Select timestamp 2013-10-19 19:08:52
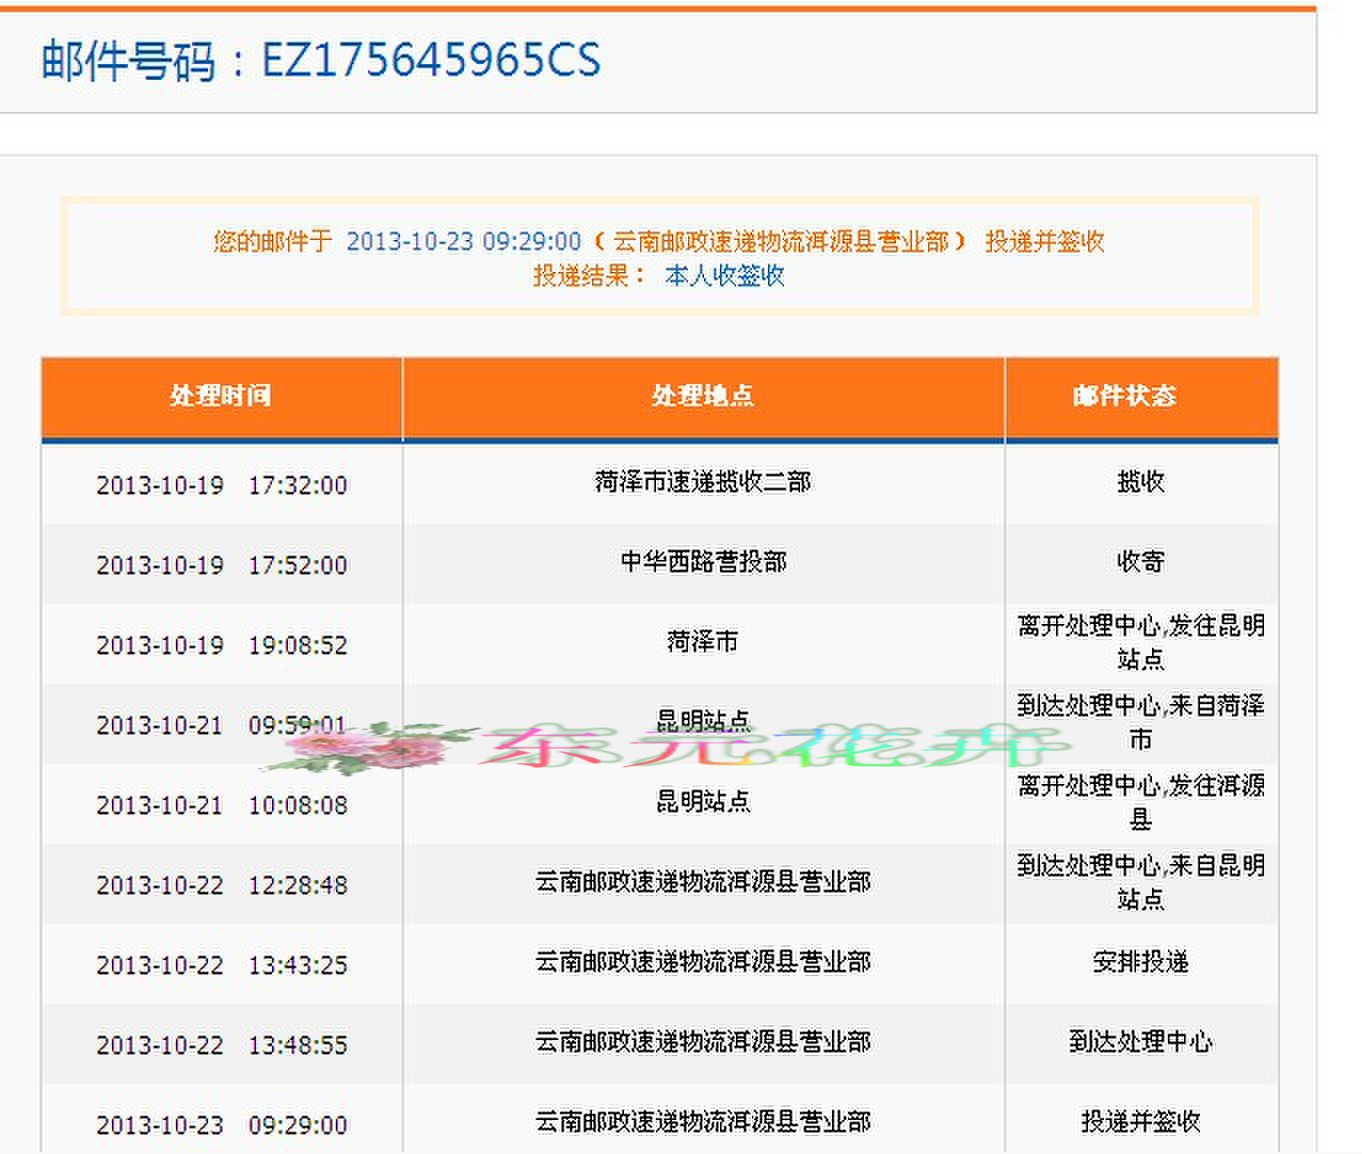Screen dimensions: 1362x1154 pyautogui.click(x=221, y=645)
